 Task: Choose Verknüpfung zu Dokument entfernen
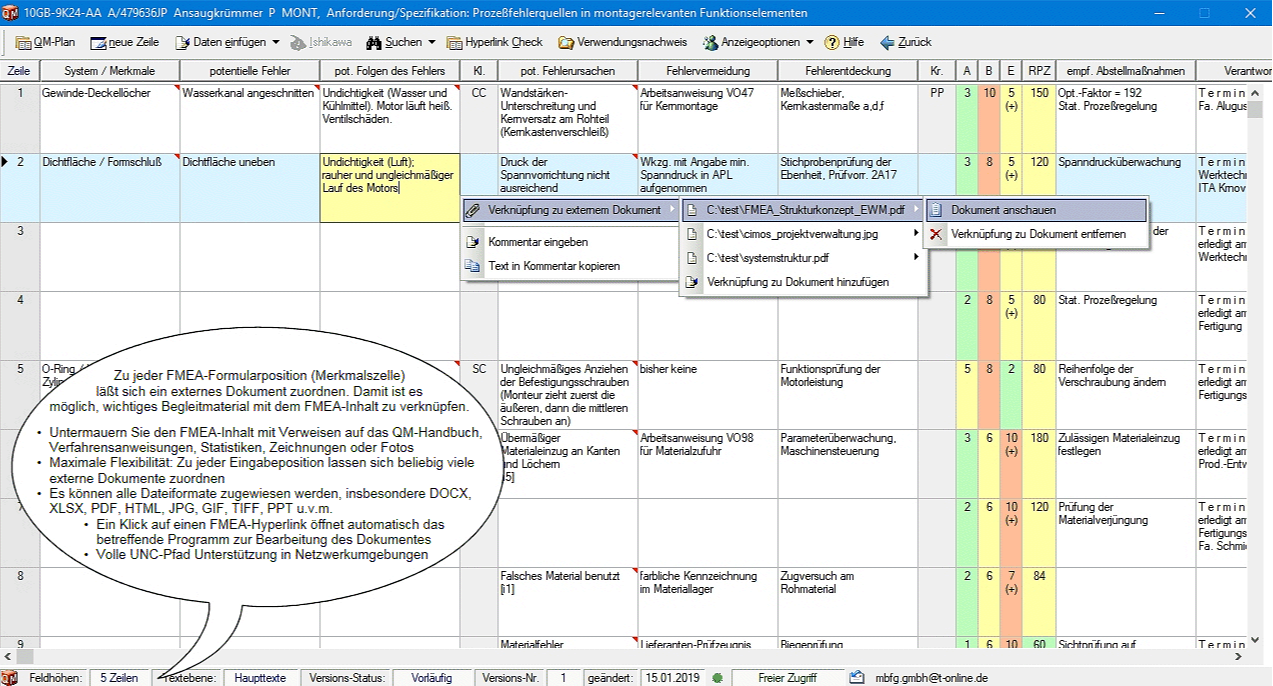coord(1037,234)
